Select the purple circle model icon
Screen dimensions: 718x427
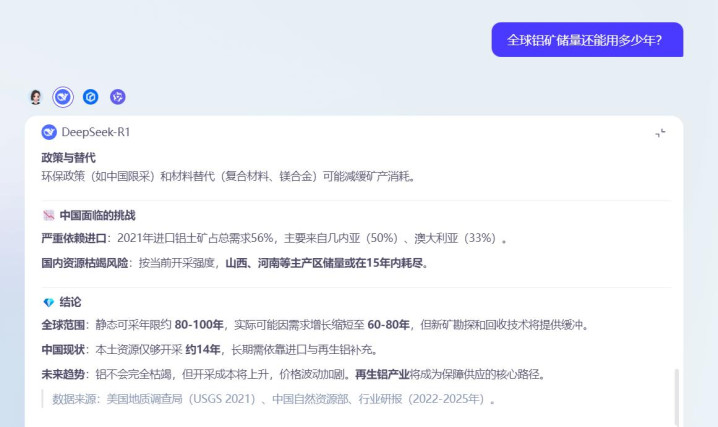[x=118, y=97]
